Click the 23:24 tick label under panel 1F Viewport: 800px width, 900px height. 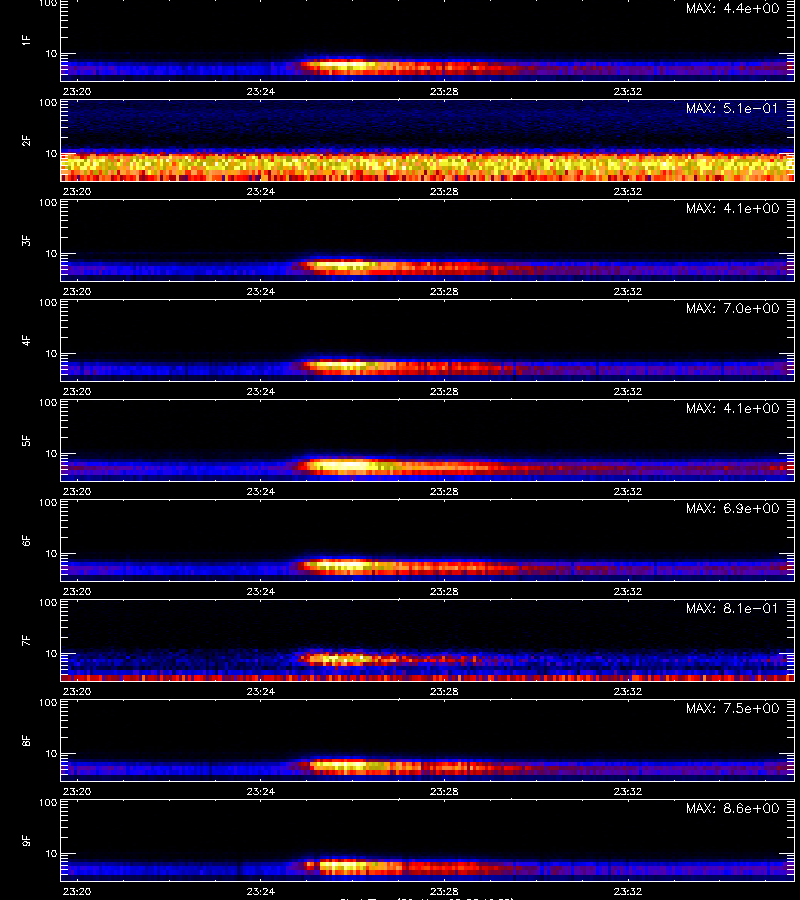261,91
